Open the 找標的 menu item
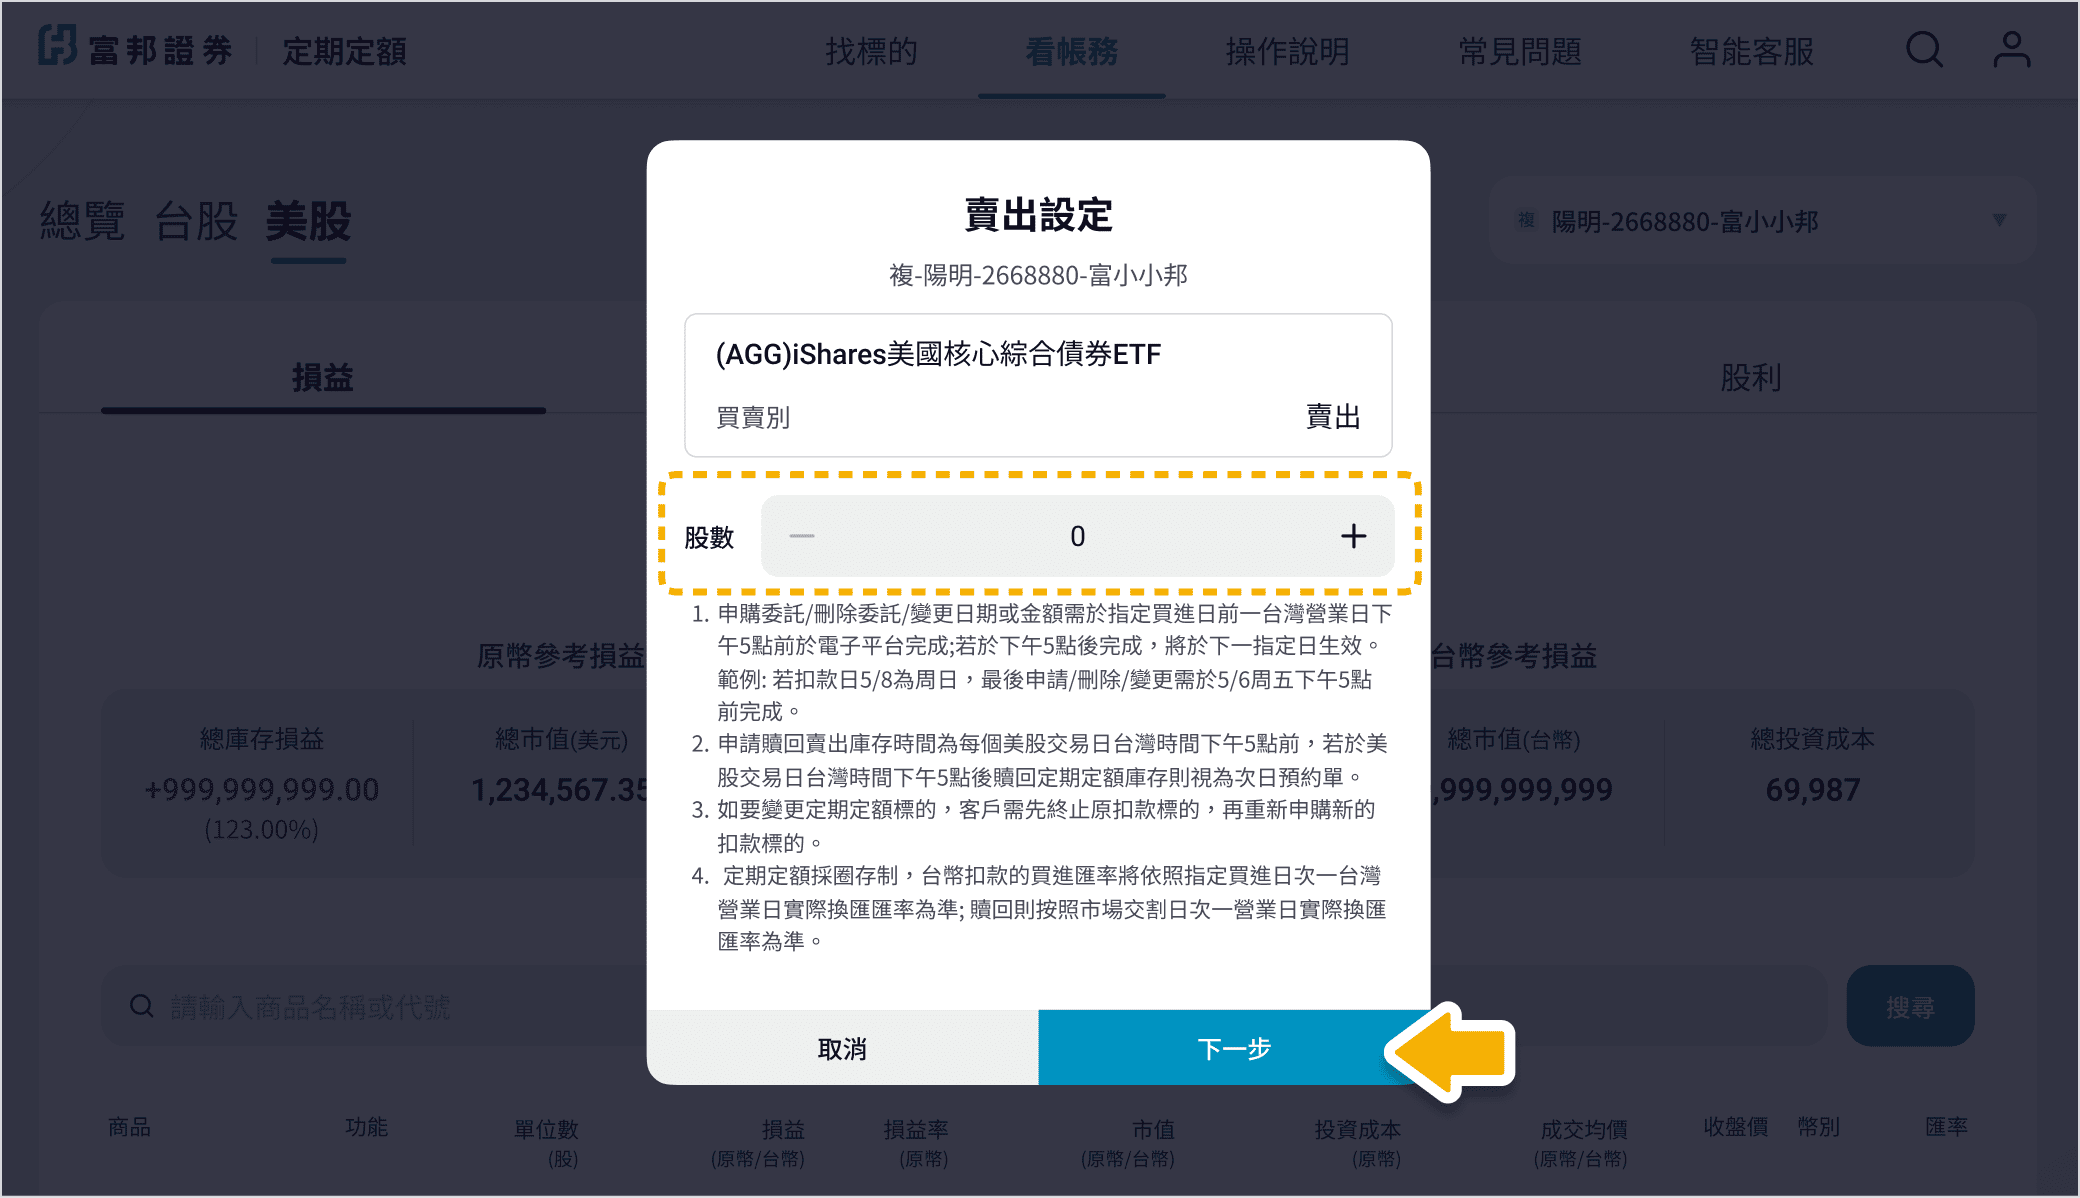 pyautogui.click(x=871, y=51)
